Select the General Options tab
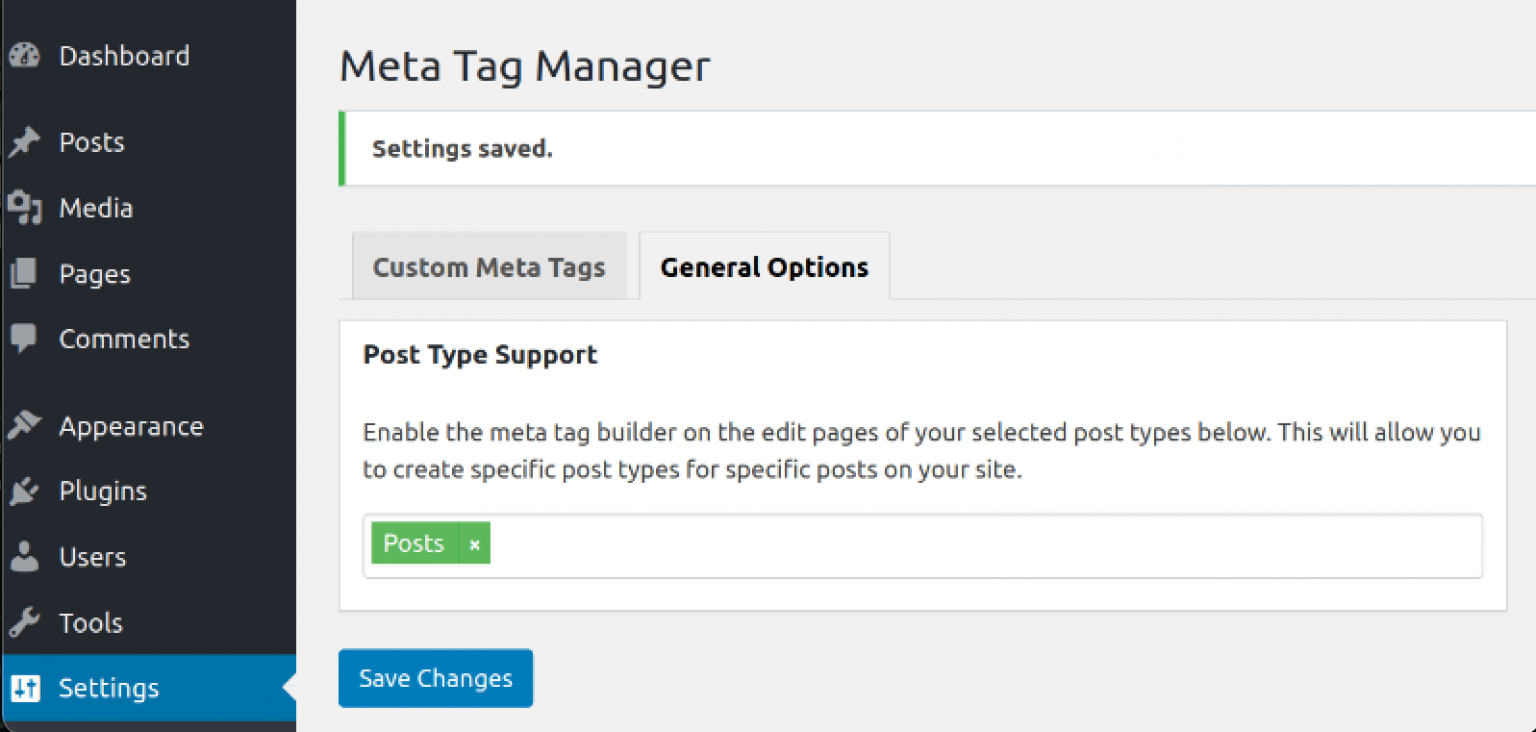 764,267
